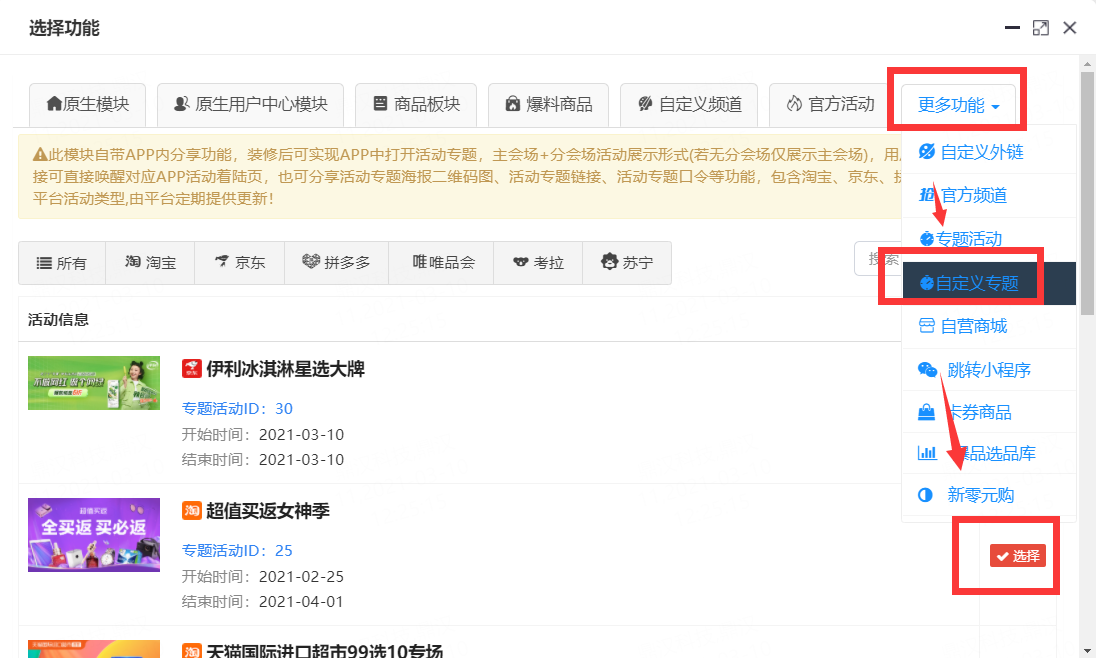
Task: Filter activities by 唯品会
Action: tap(441, 263)
